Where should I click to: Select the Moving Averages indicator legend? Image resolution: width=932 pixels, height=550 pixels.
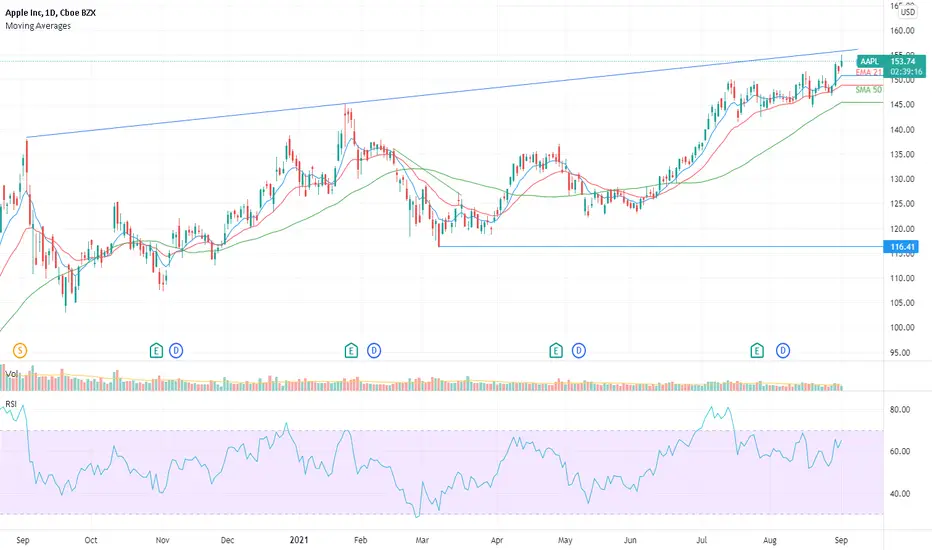pos(38,26)
